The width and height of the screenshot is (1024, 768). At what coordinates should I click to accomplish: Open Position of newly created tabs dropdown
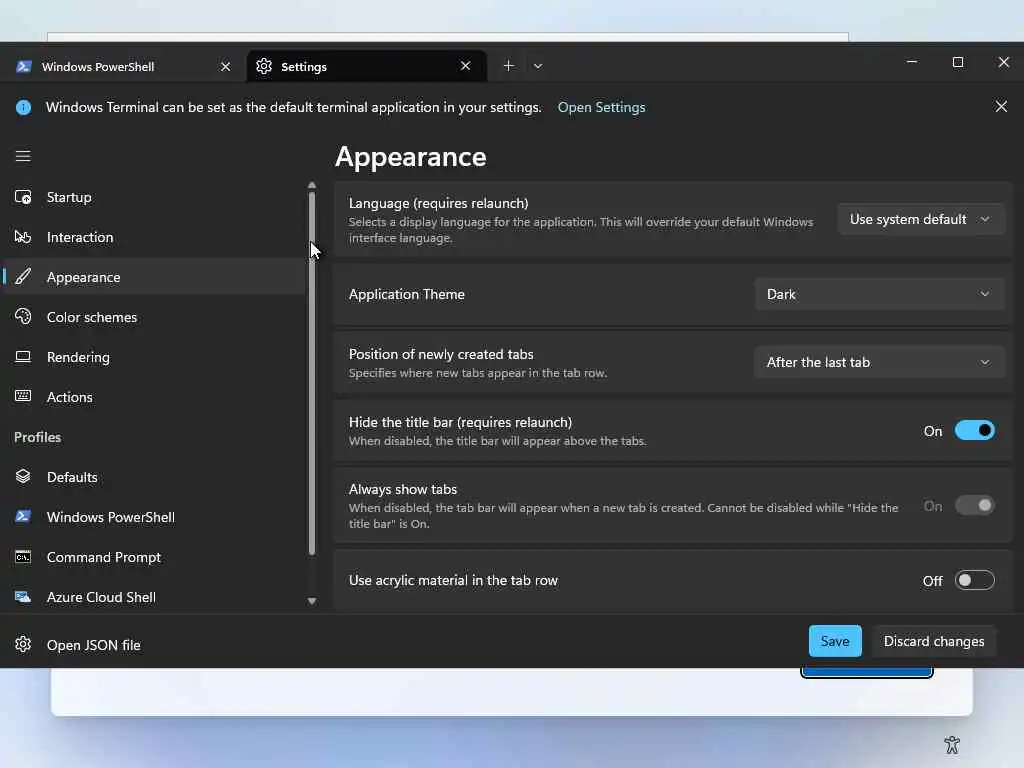pyautogui.click(x=879, y=362)
